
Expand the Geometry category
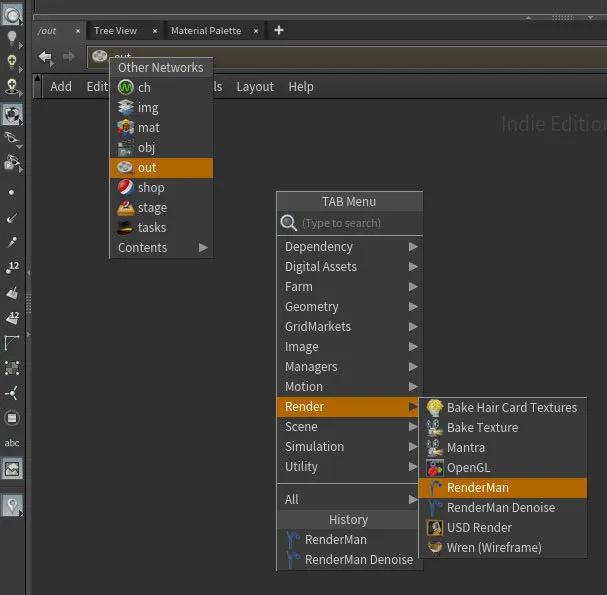pyautogui.click(x=349, y=307)
